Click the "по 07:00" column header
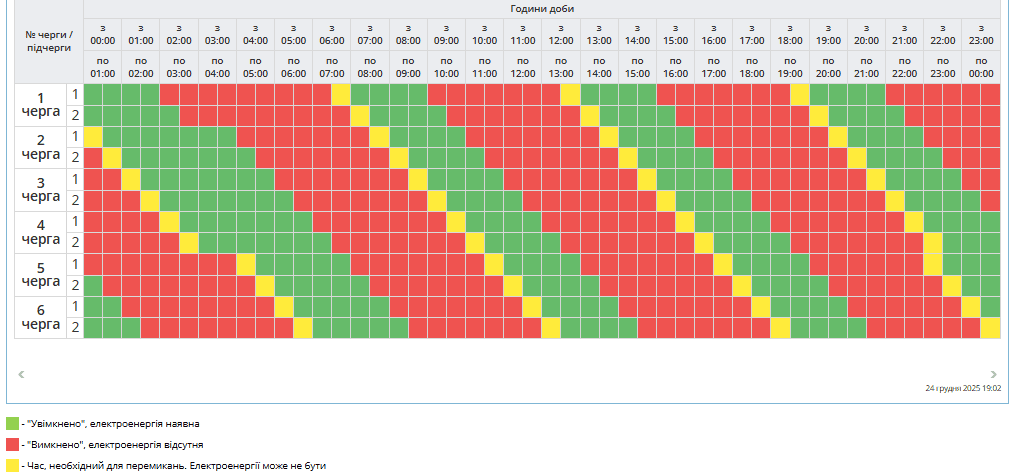This screenshot has height=476, width=1014. tap(332, 67)
